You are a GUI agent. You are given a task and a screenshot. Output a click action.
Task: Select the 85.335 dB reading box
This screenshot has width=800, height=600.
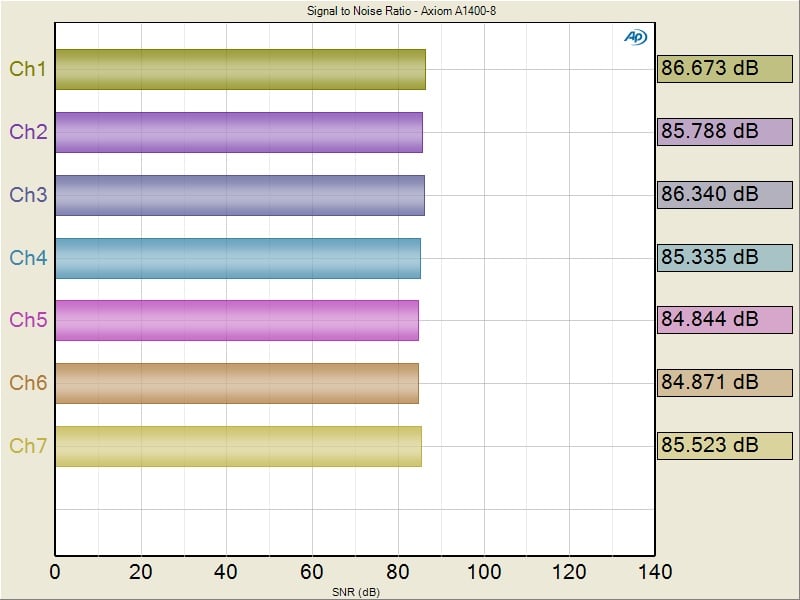[x=724, y=258]
